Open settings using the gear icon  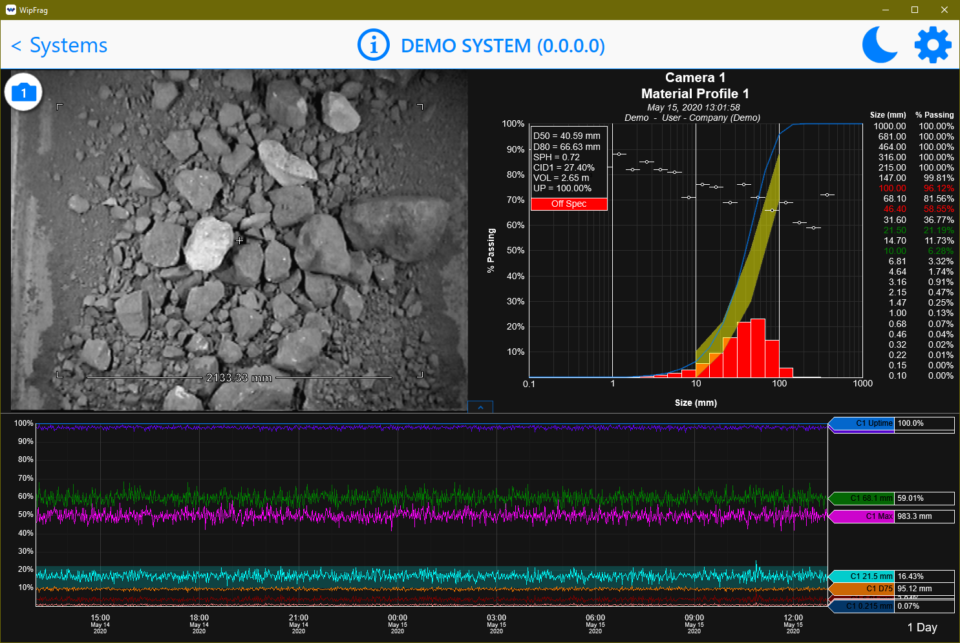[932, 44]
